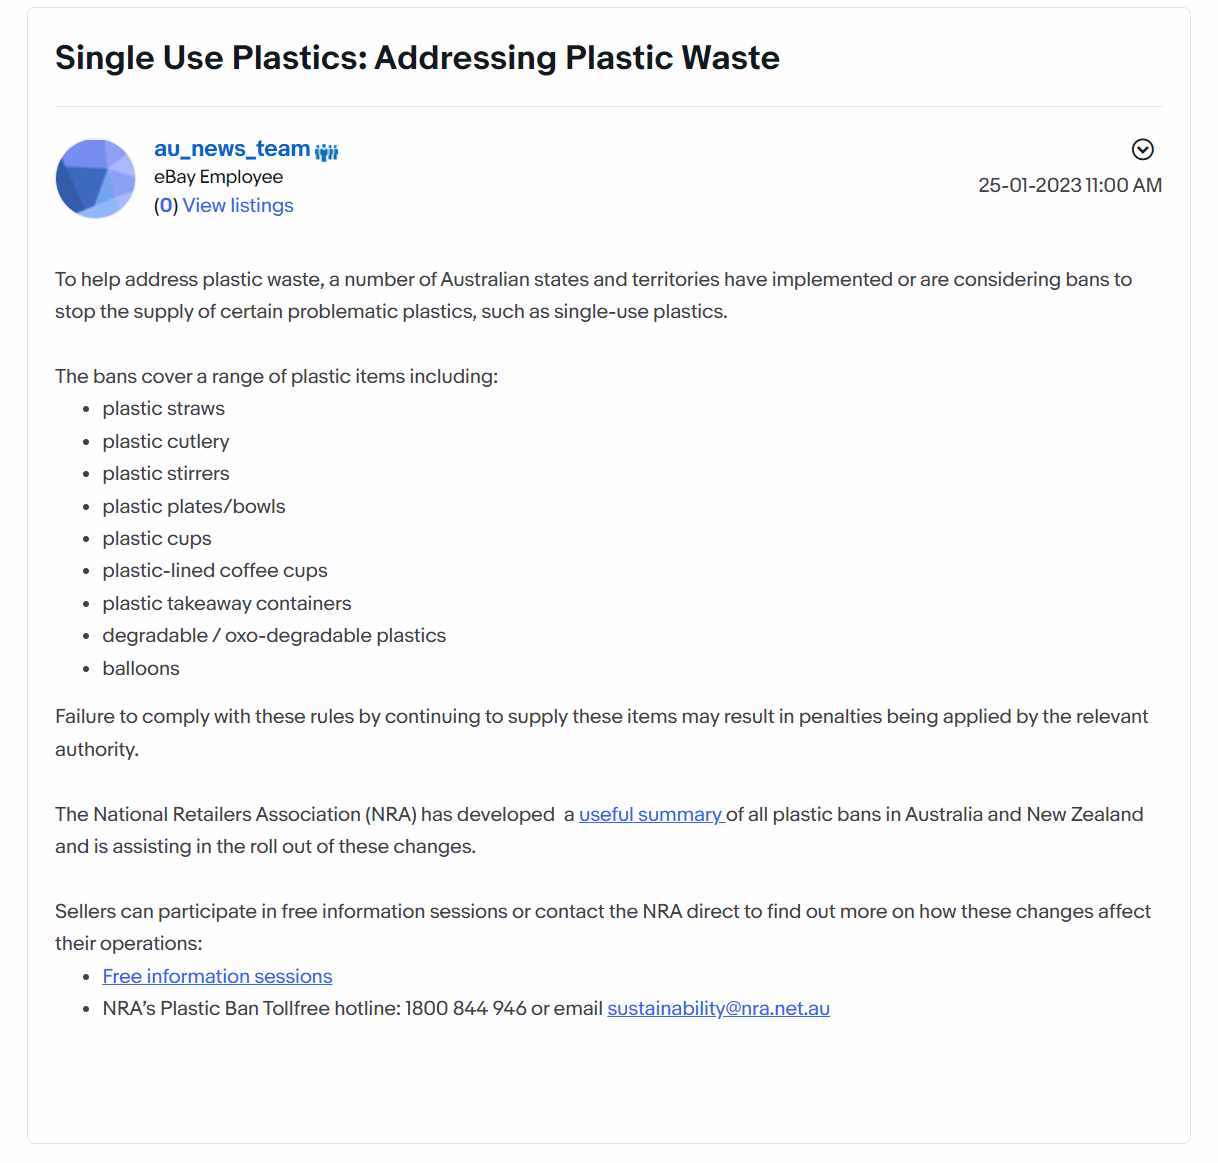Image resolution: width=1218 pixels, height=1163 pixels.
Task: Click the 25-01-2023 post timestamp
Action: tap(1070, 185)
